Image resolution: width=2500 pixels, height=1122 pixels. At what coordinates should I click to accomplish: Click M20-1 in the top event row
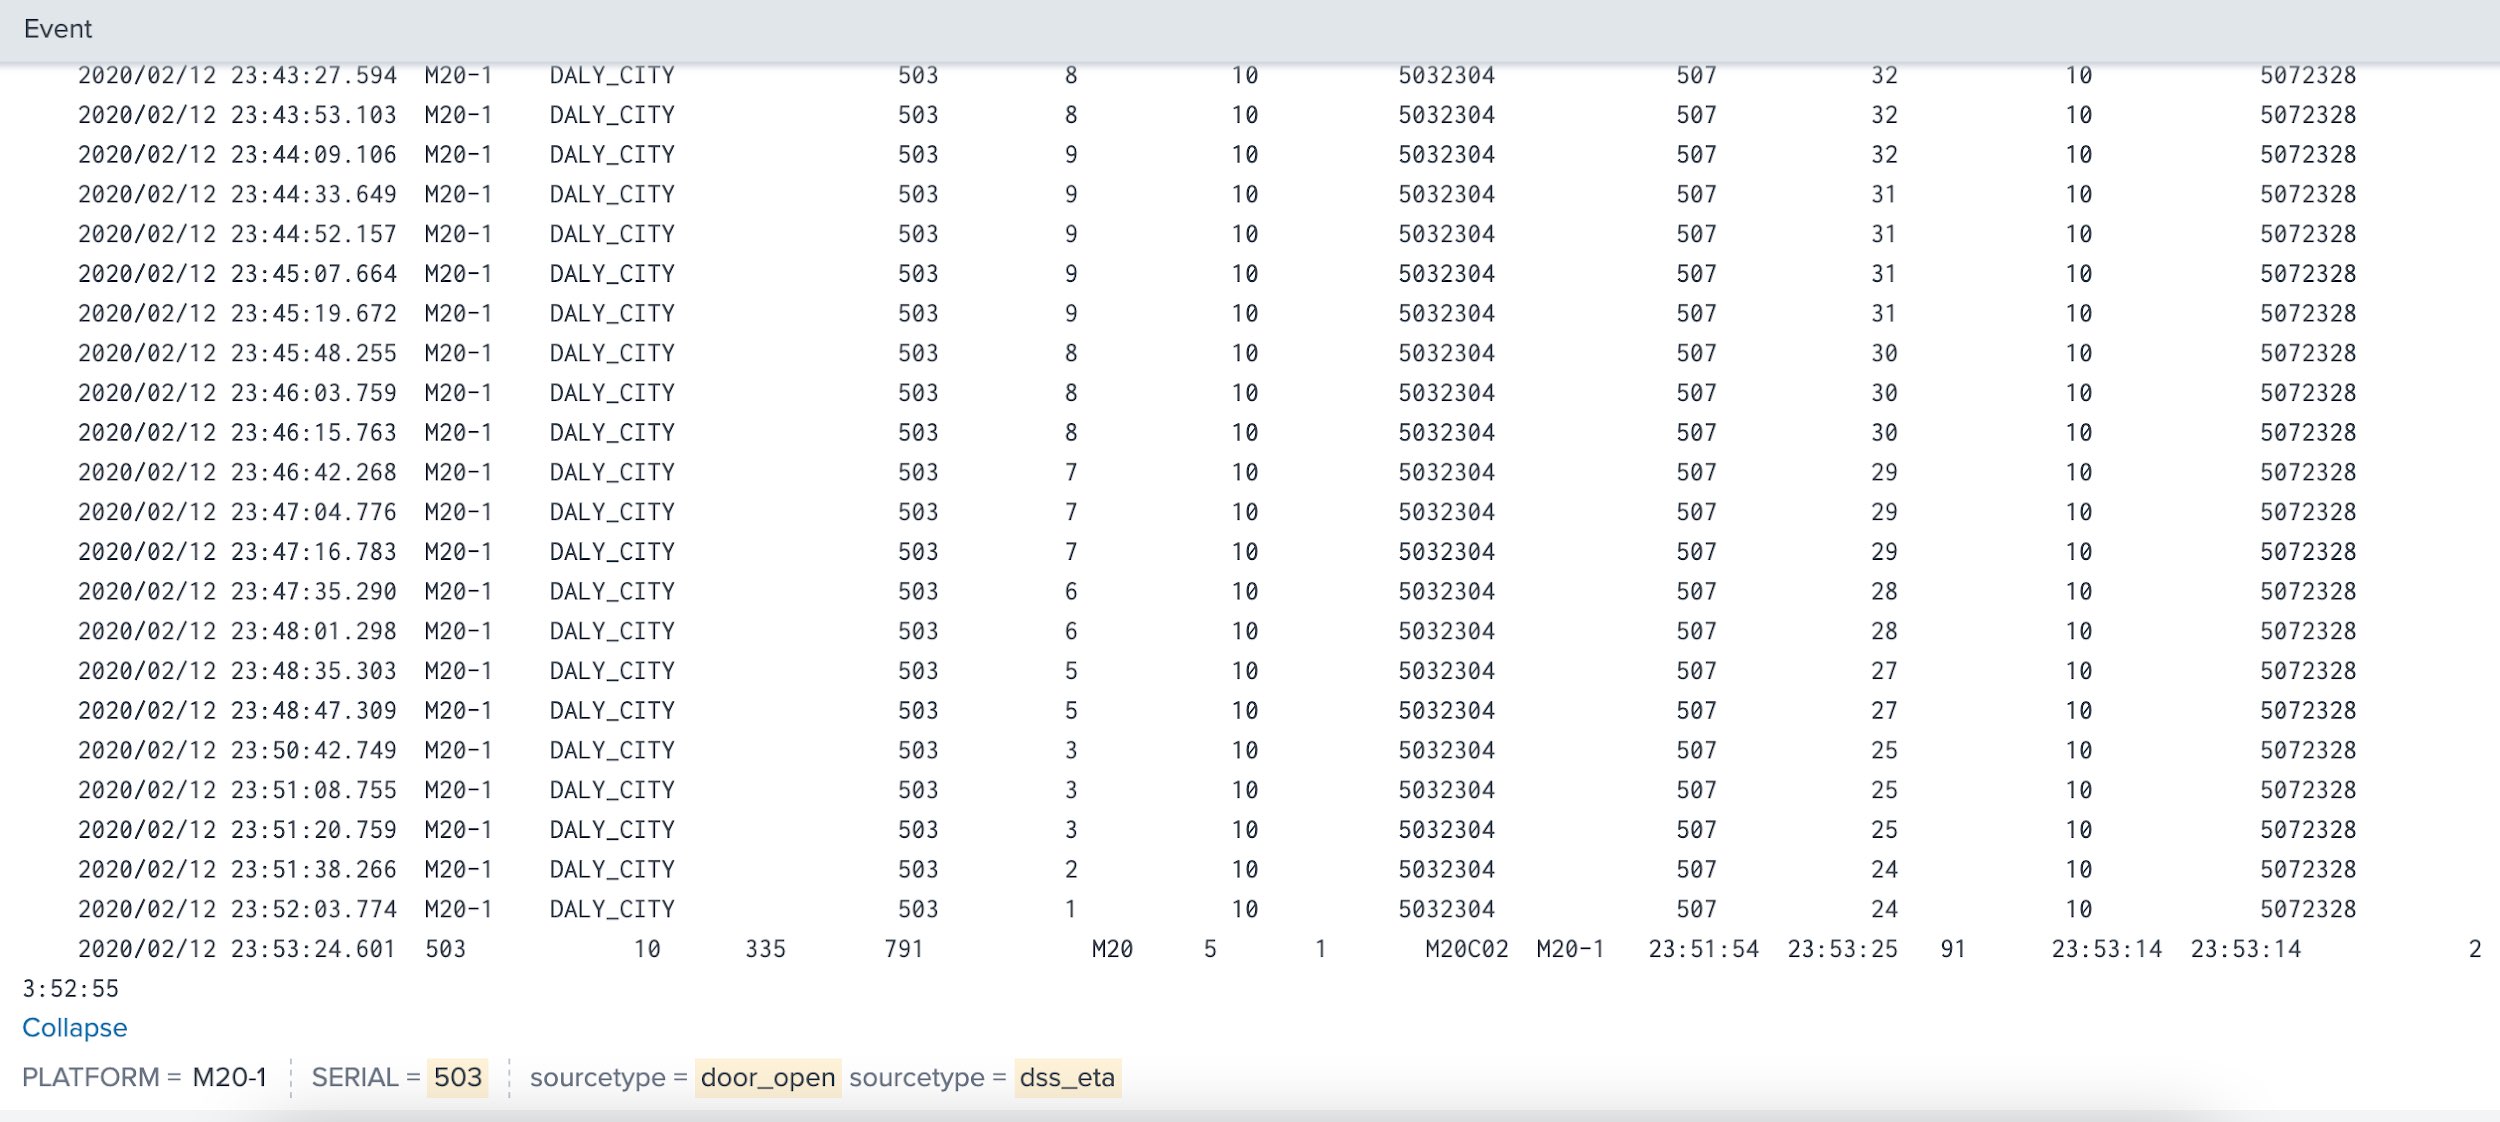click(458, 73)
